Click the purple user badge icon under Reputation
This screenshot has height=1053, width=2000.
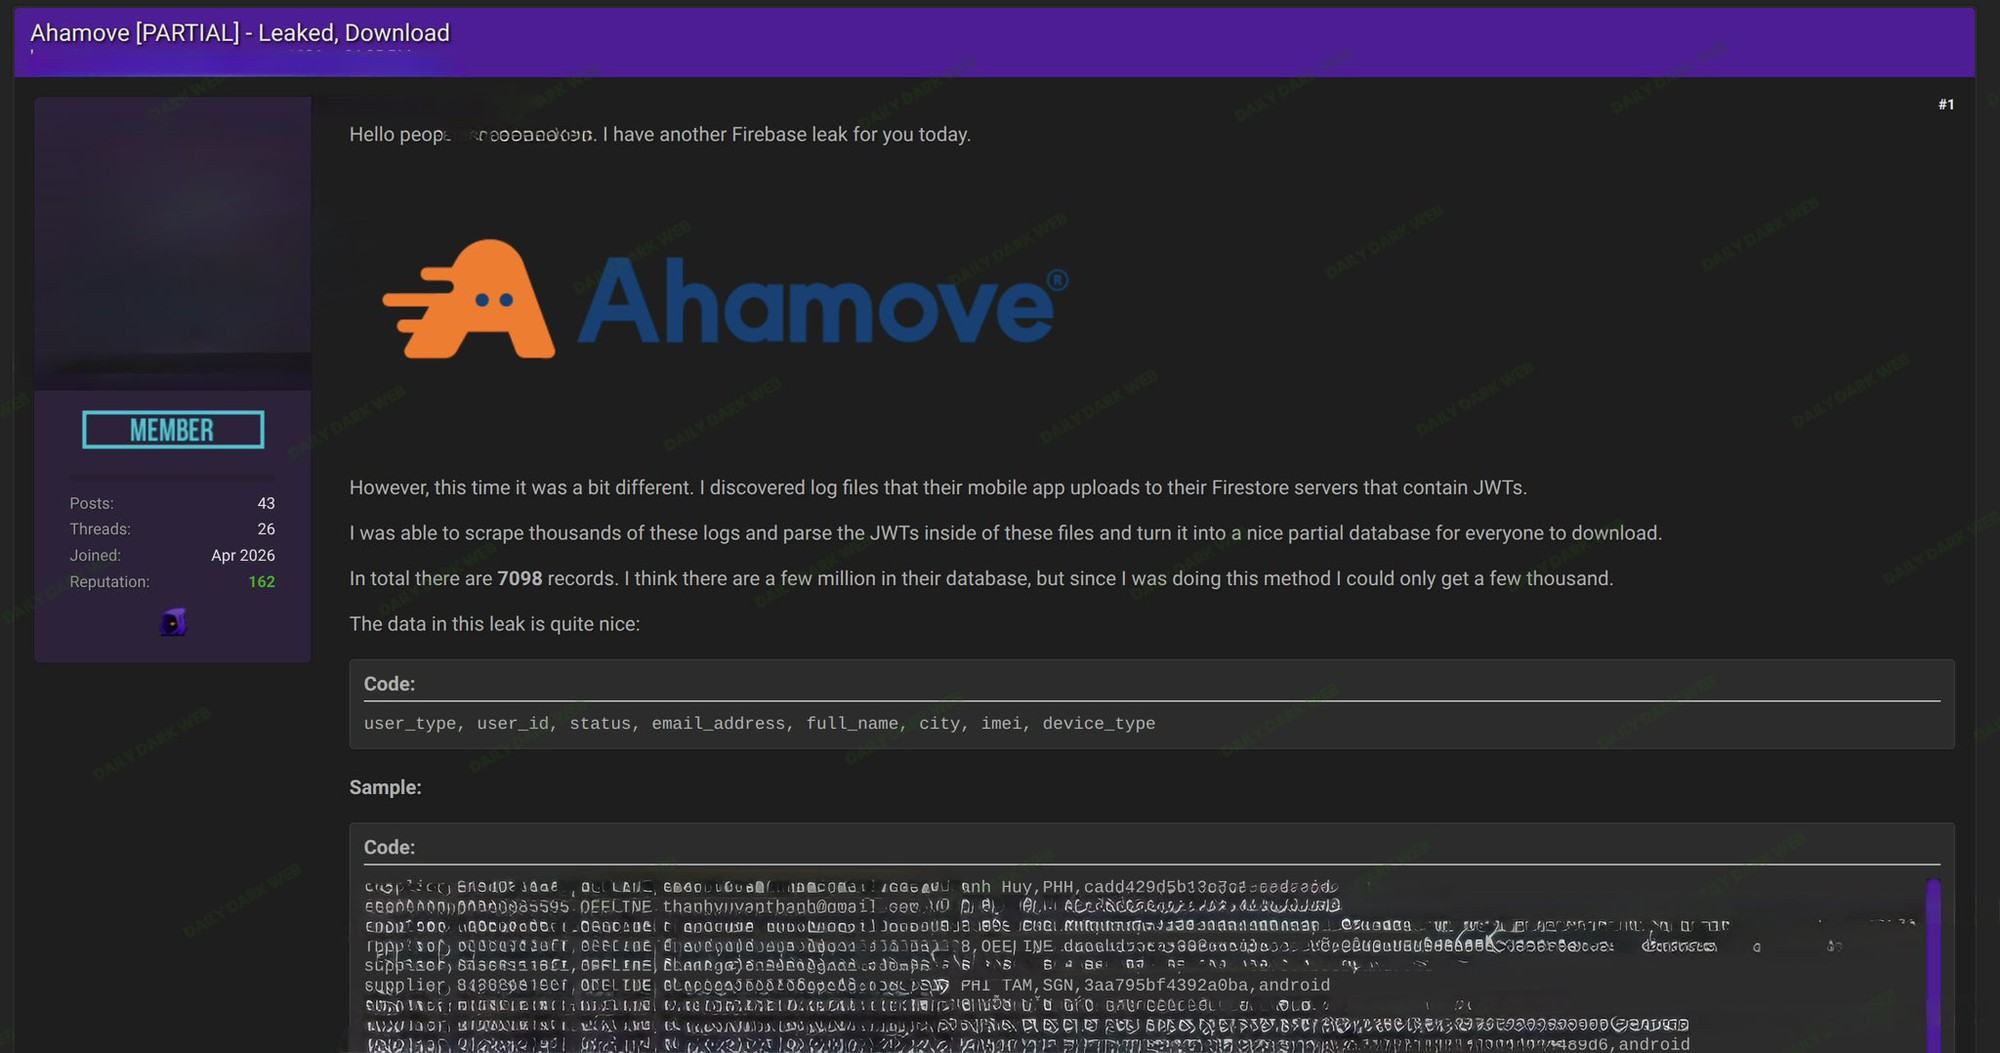pyautogui.click(x=173, y=623)
